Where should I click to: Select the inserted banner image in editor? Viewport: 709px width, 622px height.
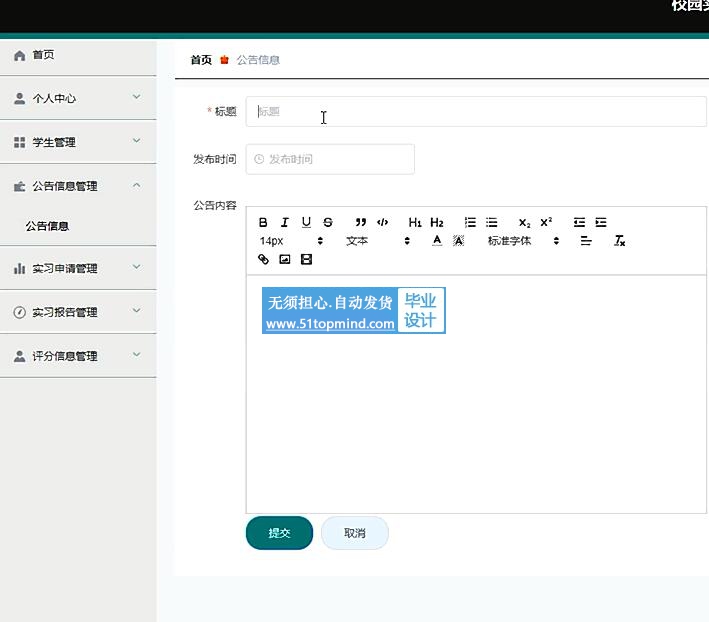click(x=354, y=311)
